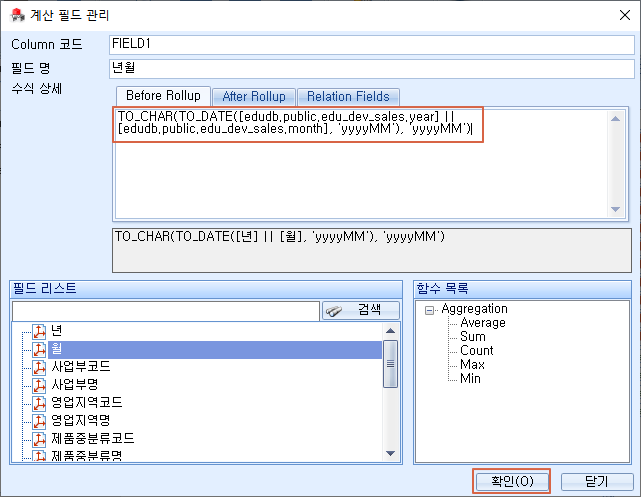Image resolution: width=641 pixels, height=497 pixels.
Task: Select the 영업지역명 field
Action: coord(81,421)
